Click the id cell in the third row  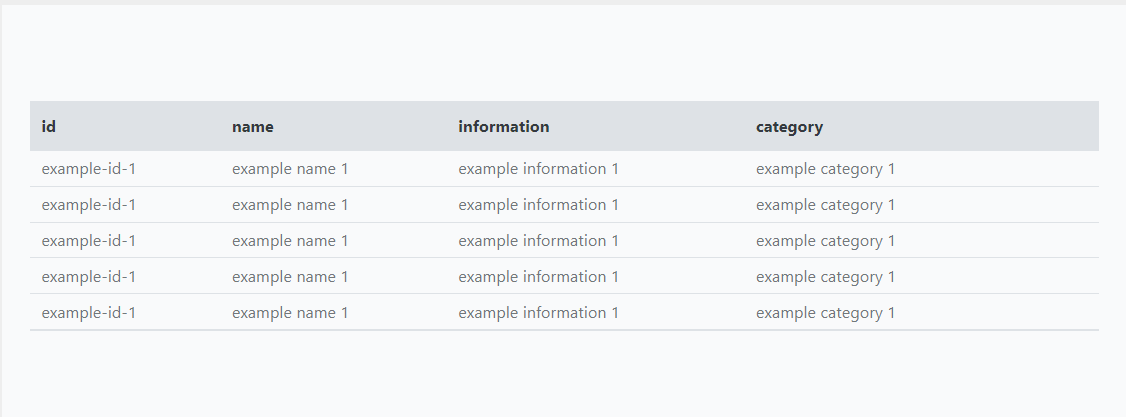click(x=89, y=241)
